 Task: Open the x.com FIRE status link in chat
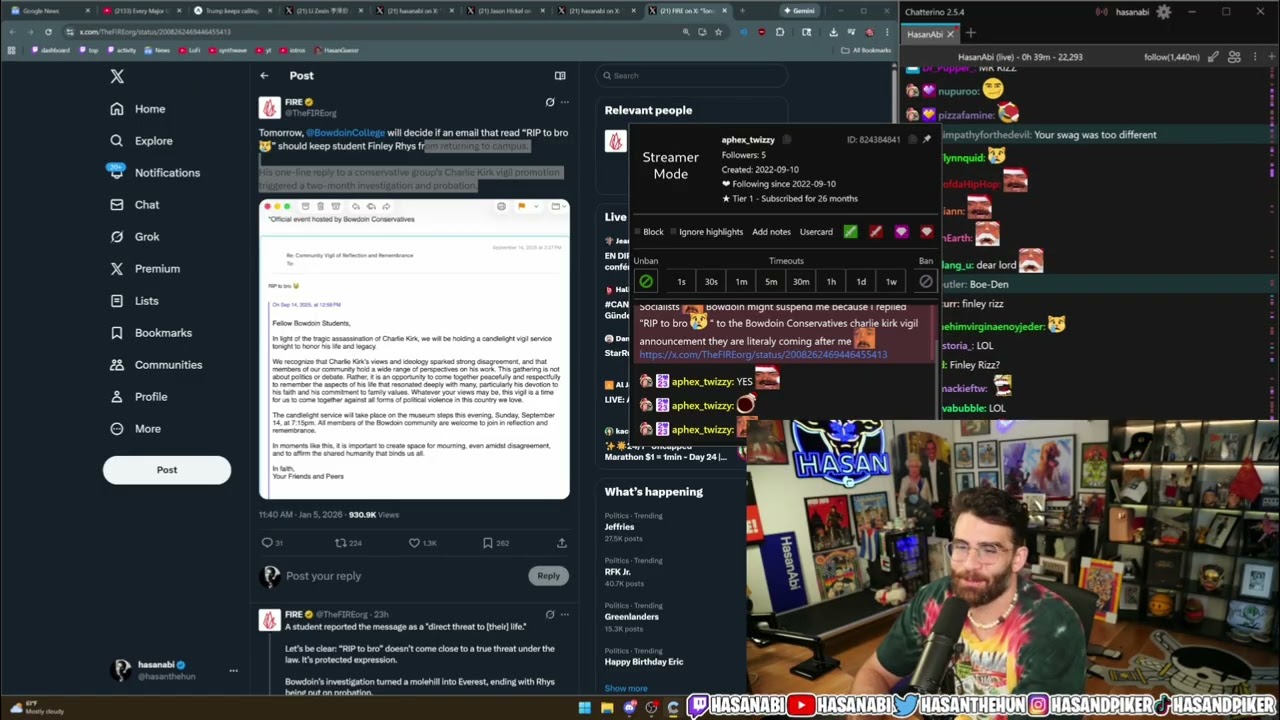click(x=763, y=355)
